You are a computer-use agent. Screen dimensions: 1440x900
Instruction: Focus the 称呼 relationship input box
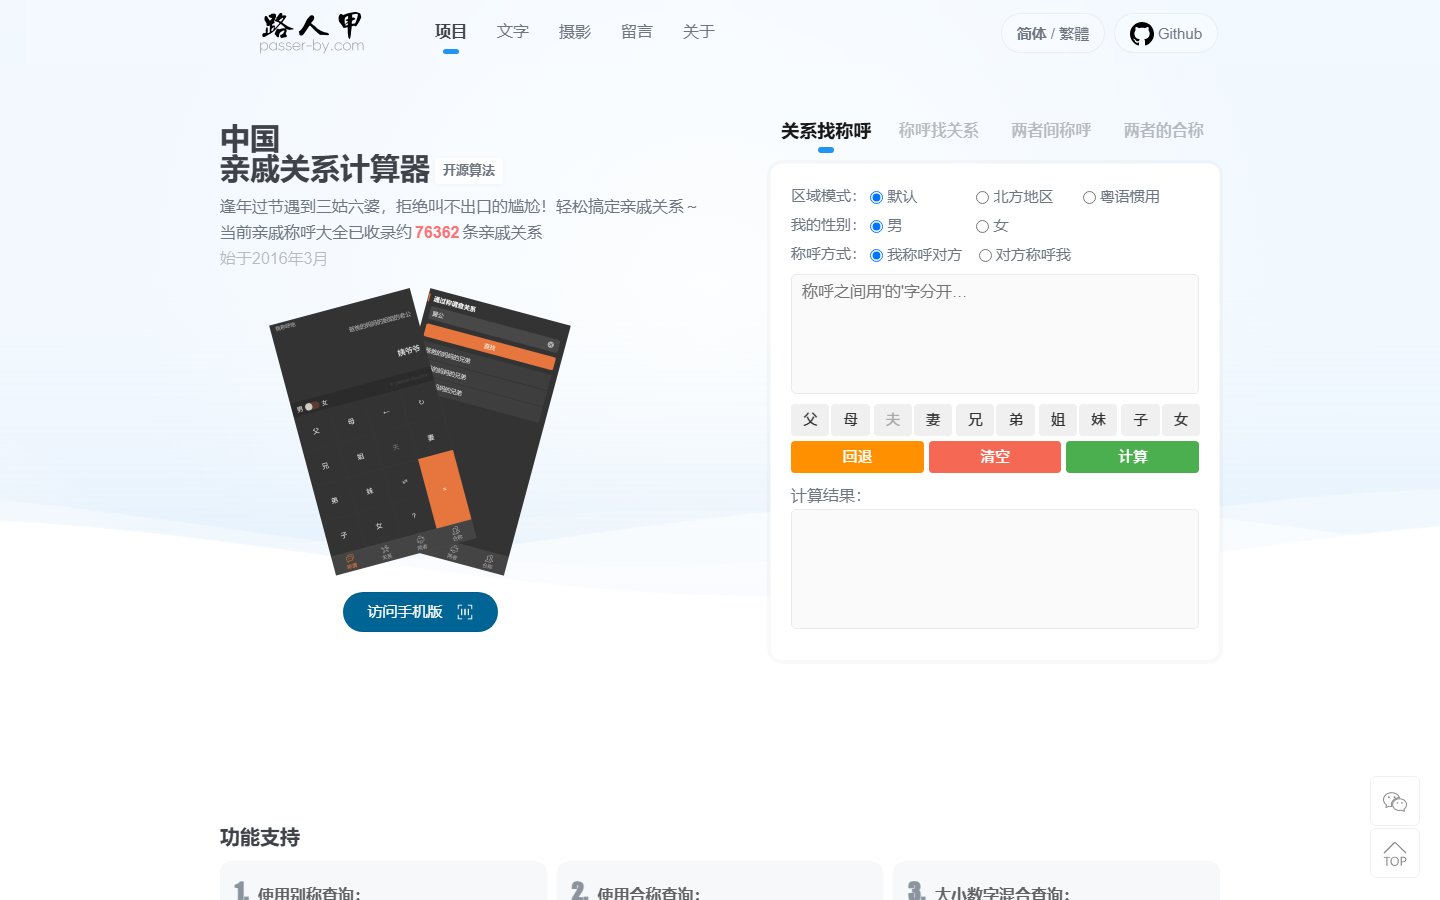[x=995, y=334]
